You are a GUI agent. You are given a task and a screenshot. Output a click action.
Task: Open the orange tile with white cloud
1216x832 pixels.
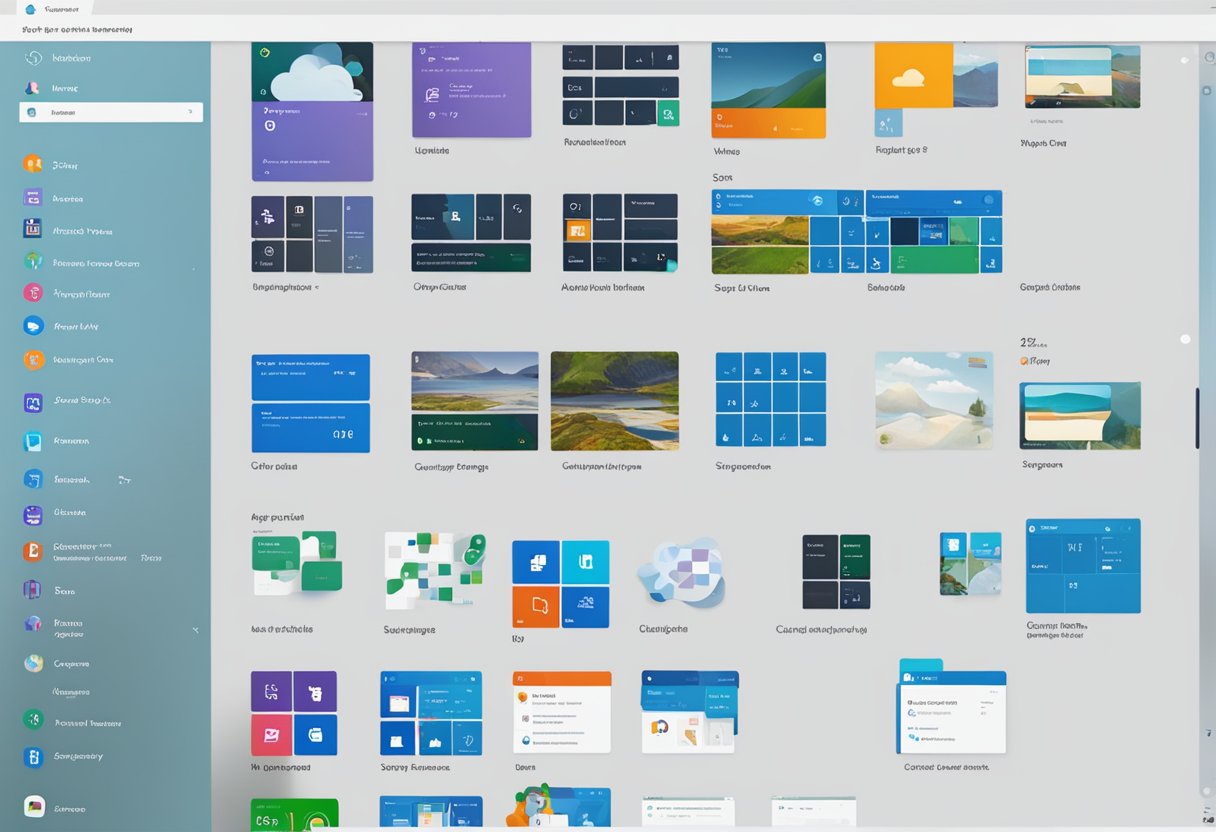[913, 75]
